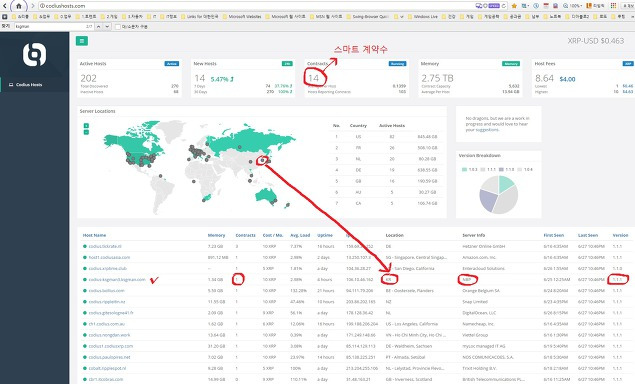This screenshot has height=384, width=635.
Task: Click 'Amazon.com, Inc.' server info cell
Action: (479, 257)
